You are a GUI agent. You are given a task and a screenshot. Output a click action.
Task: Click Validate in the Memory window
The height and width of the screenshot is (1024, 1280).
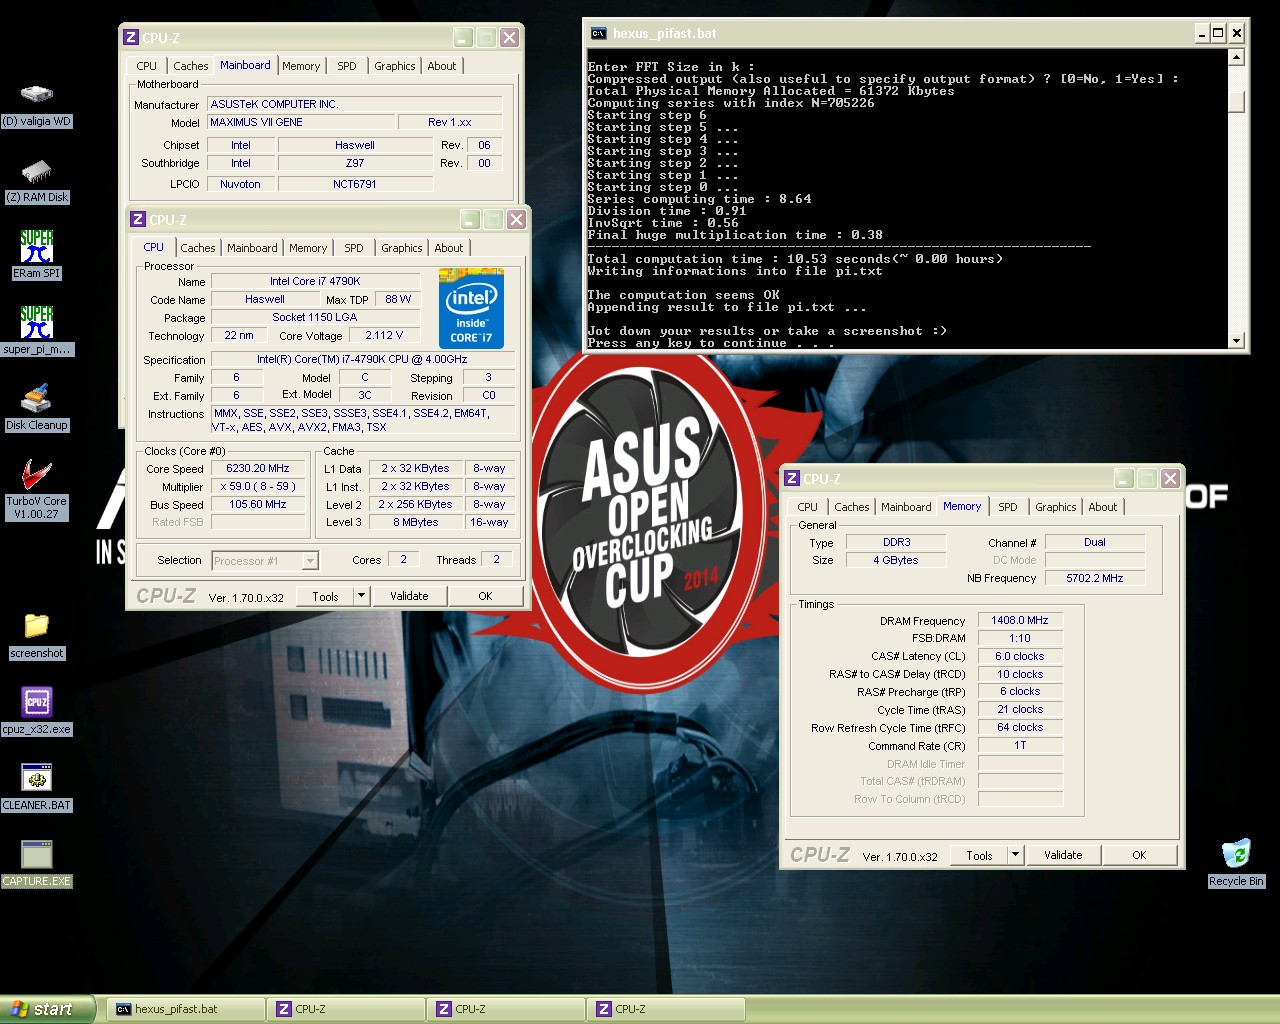pyautogui.click(x=1063, y=855)
